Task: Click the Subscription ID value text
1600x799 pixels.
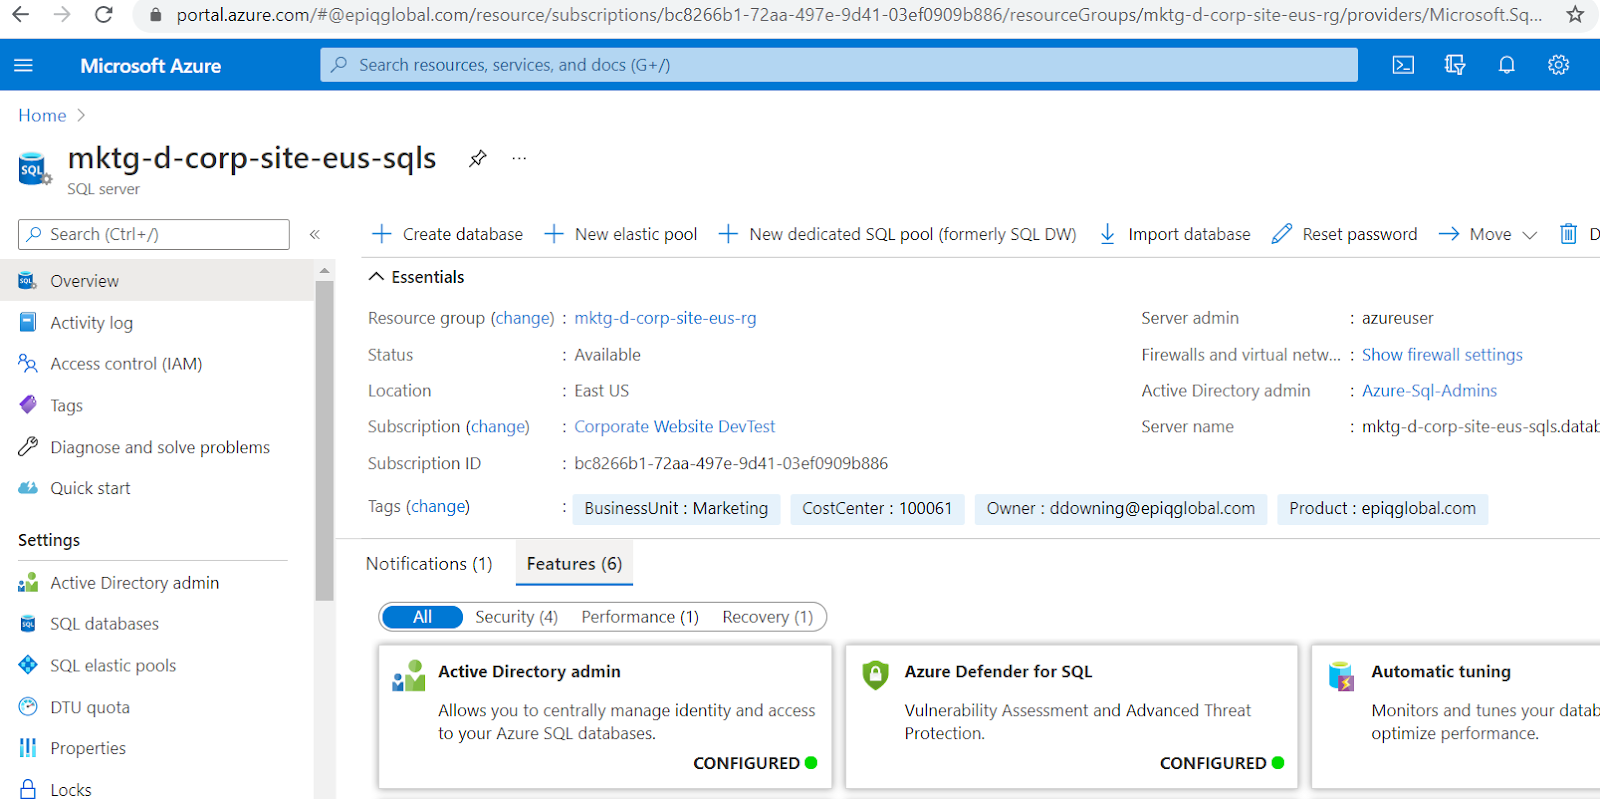Action: [x=731, y=464]
